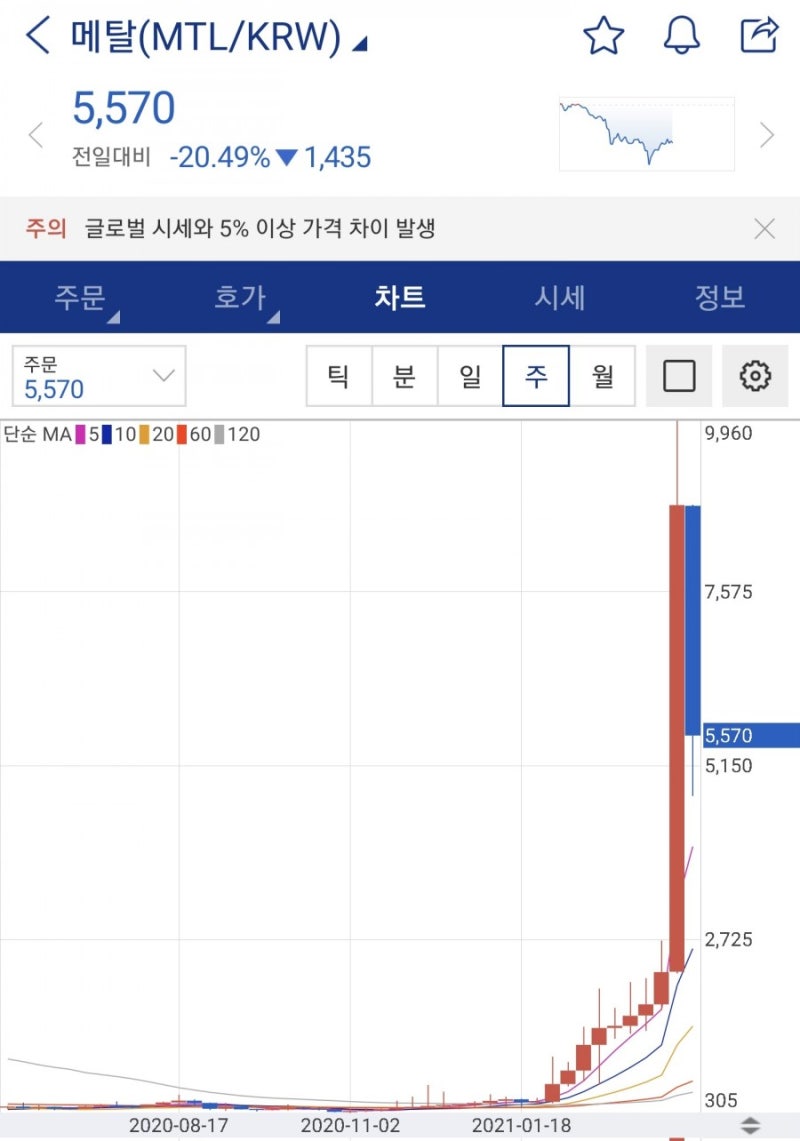Switch chart to 월 monthly interval

604,375
